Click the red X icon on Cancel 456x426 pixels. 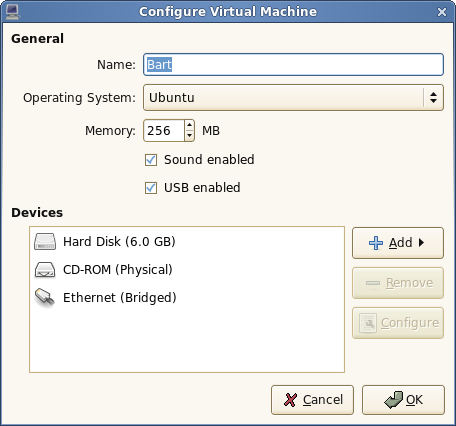[290, 400]
